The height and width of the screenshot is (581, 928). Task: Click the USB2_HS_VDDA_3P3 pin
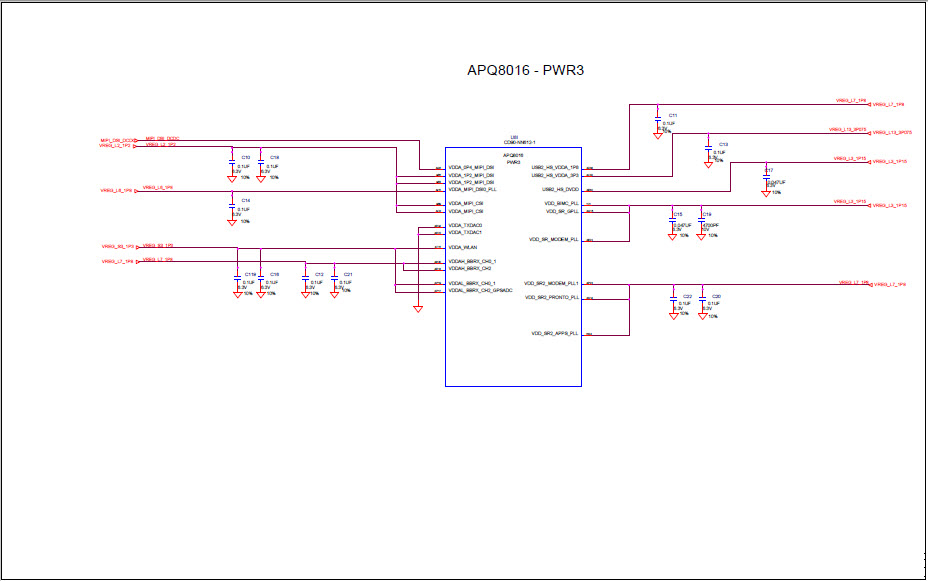pyautogui.click(x=556, y=175)
